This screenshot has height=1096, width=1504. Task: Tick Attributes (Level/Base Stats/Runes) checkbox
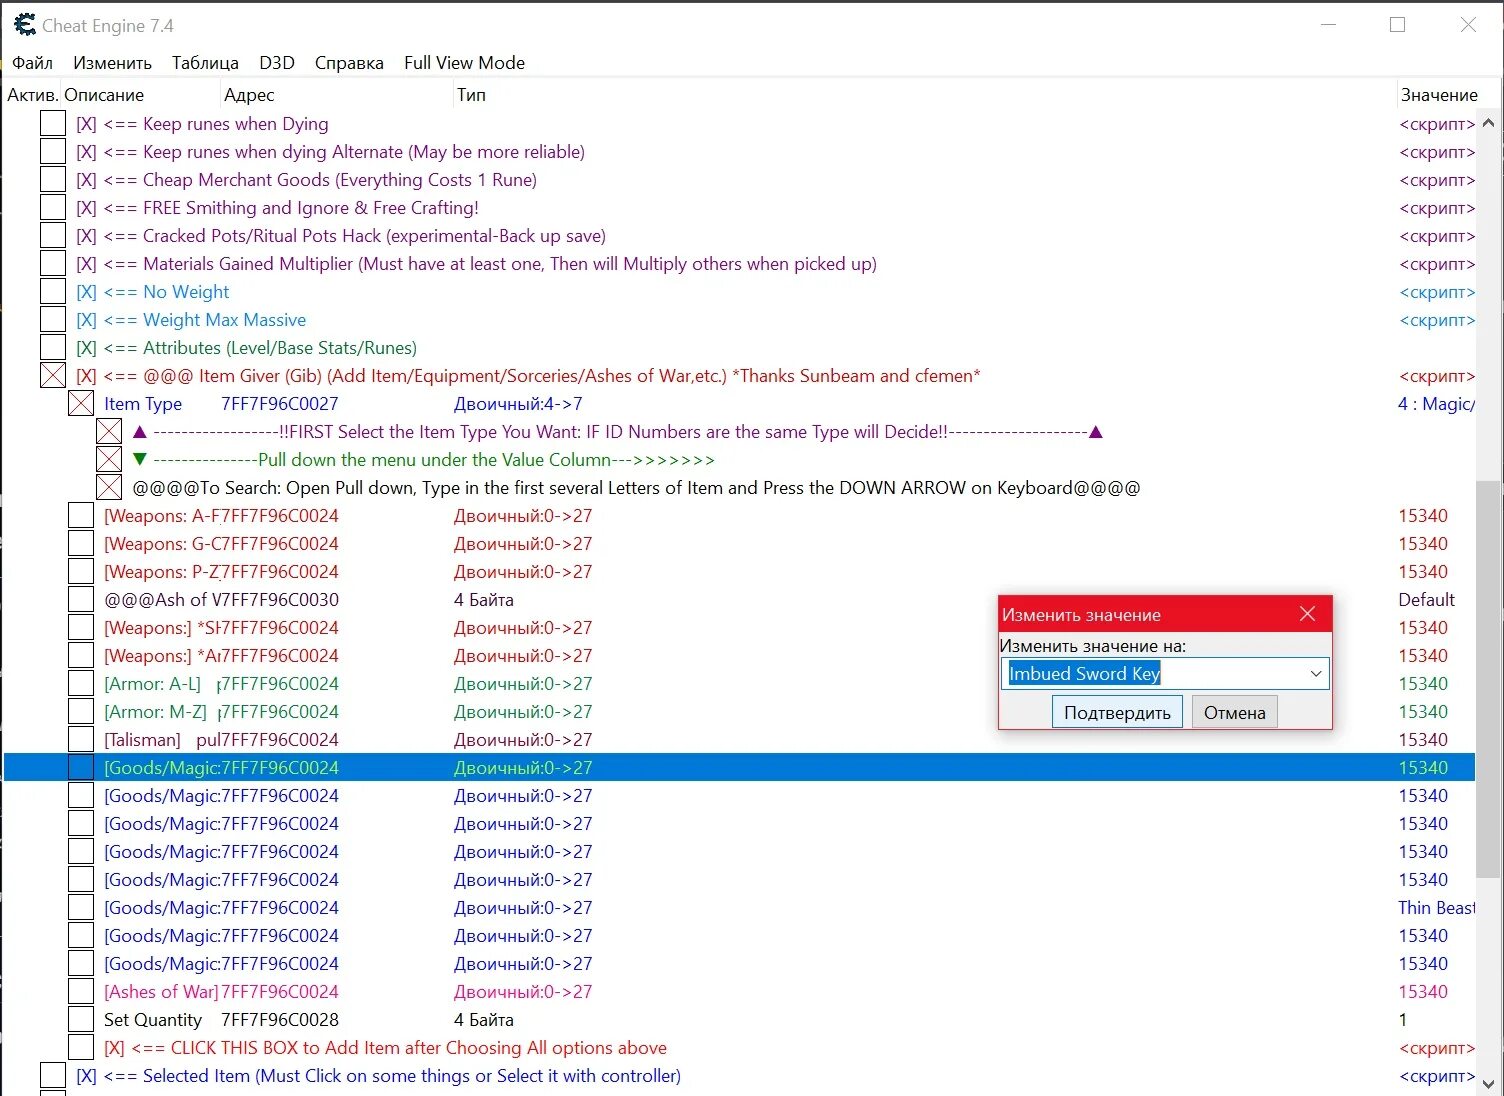[53, 348]
